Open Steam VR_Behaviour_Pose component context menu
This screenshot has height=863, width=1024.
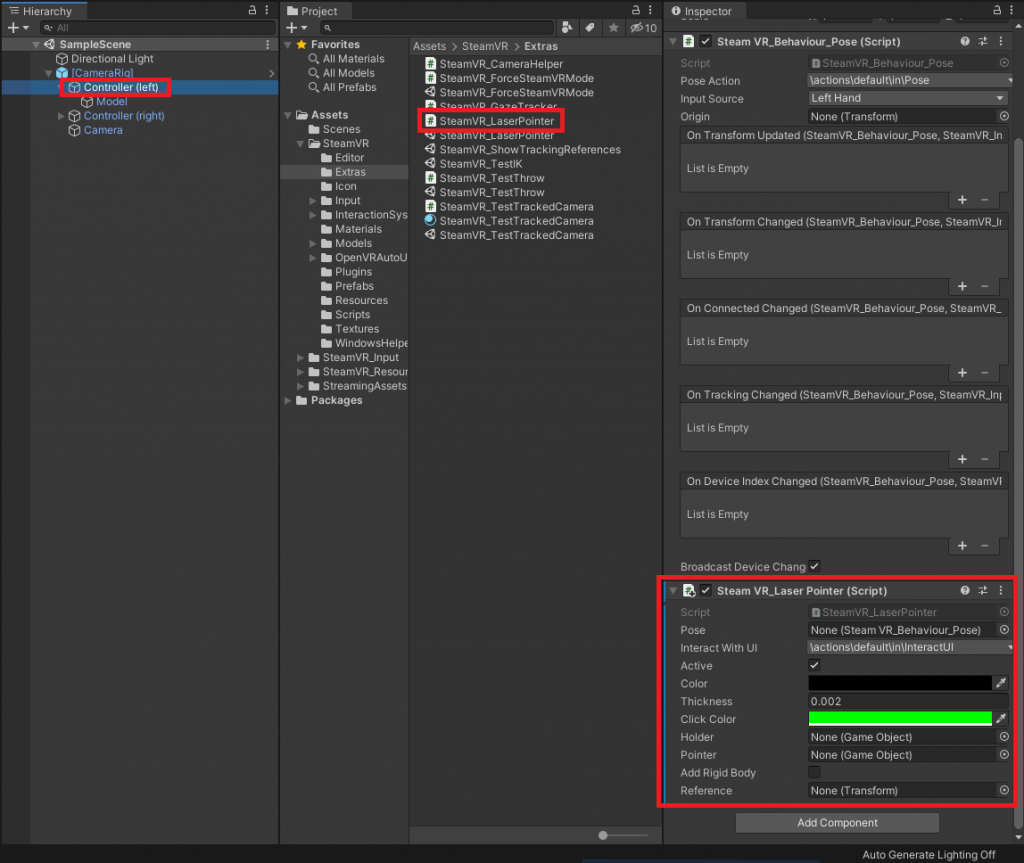click(1001, 41)
